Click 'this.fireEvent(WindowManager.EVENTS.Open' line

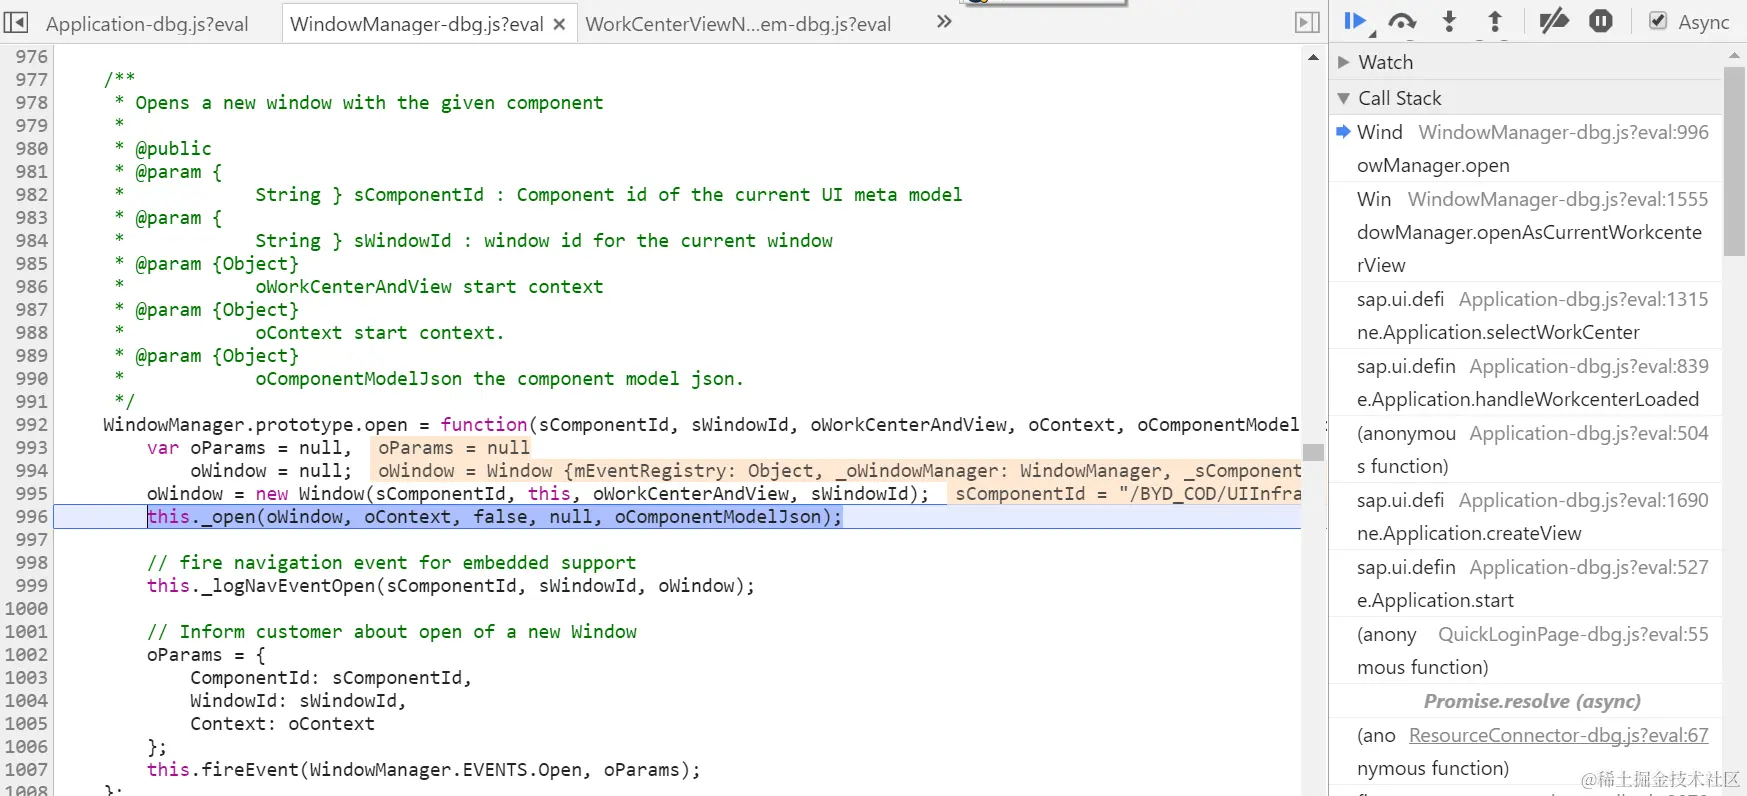click(x=424, y=770)
